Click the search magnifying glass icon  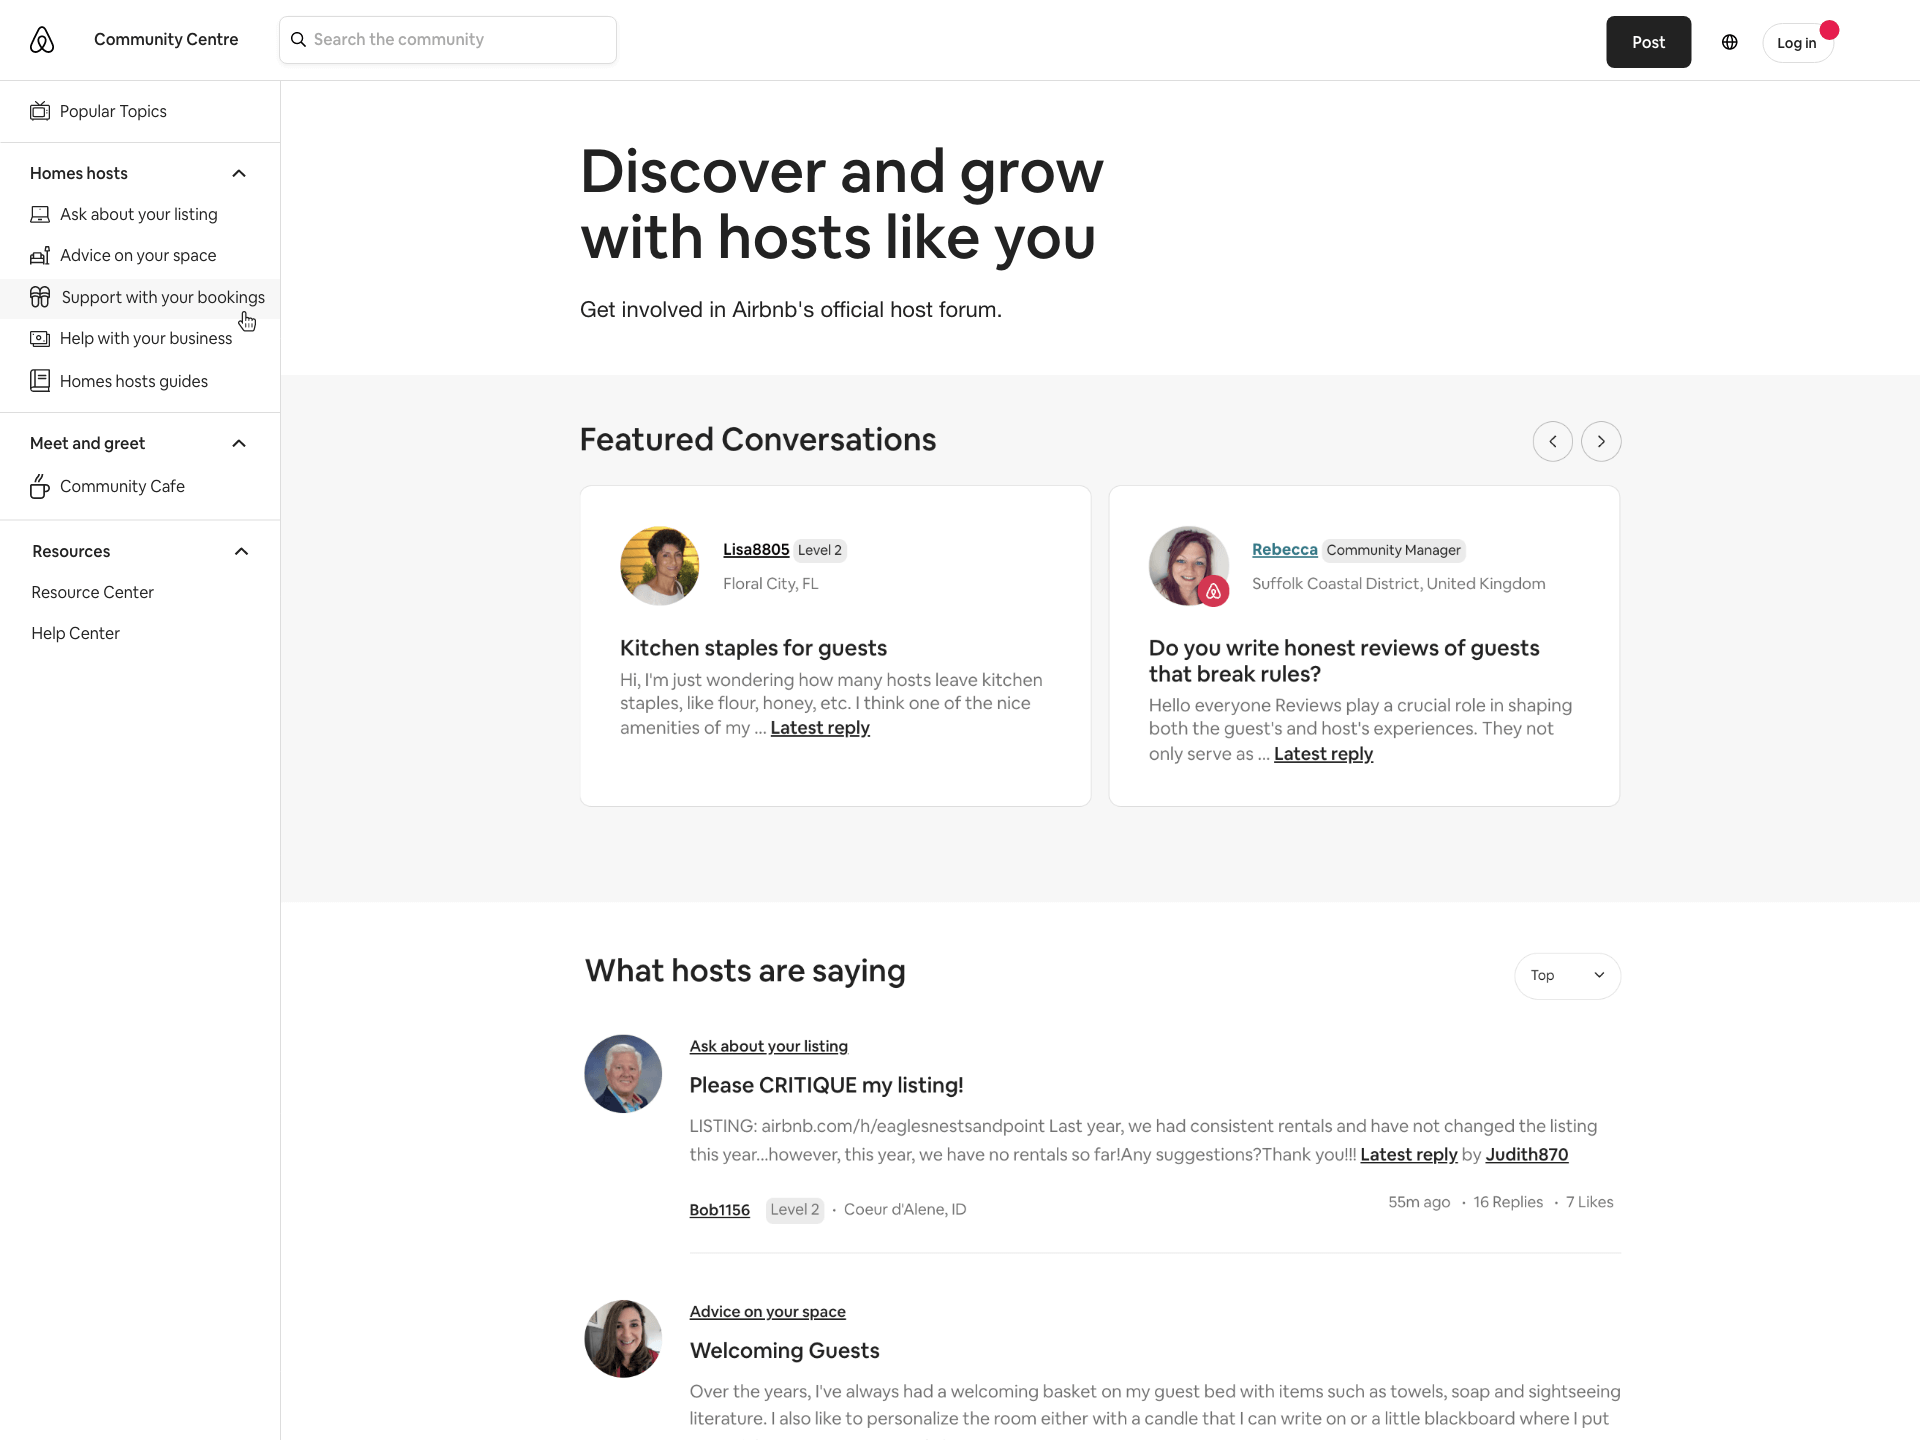click(298, 40)
